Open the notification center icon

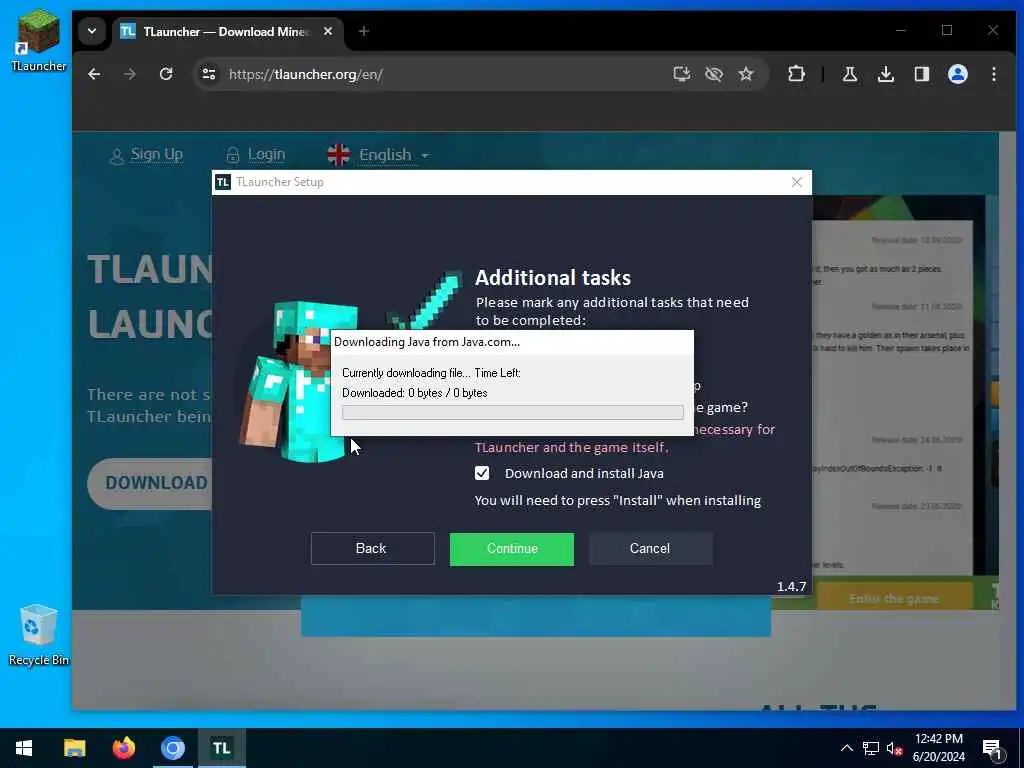[x=993, y=749]
